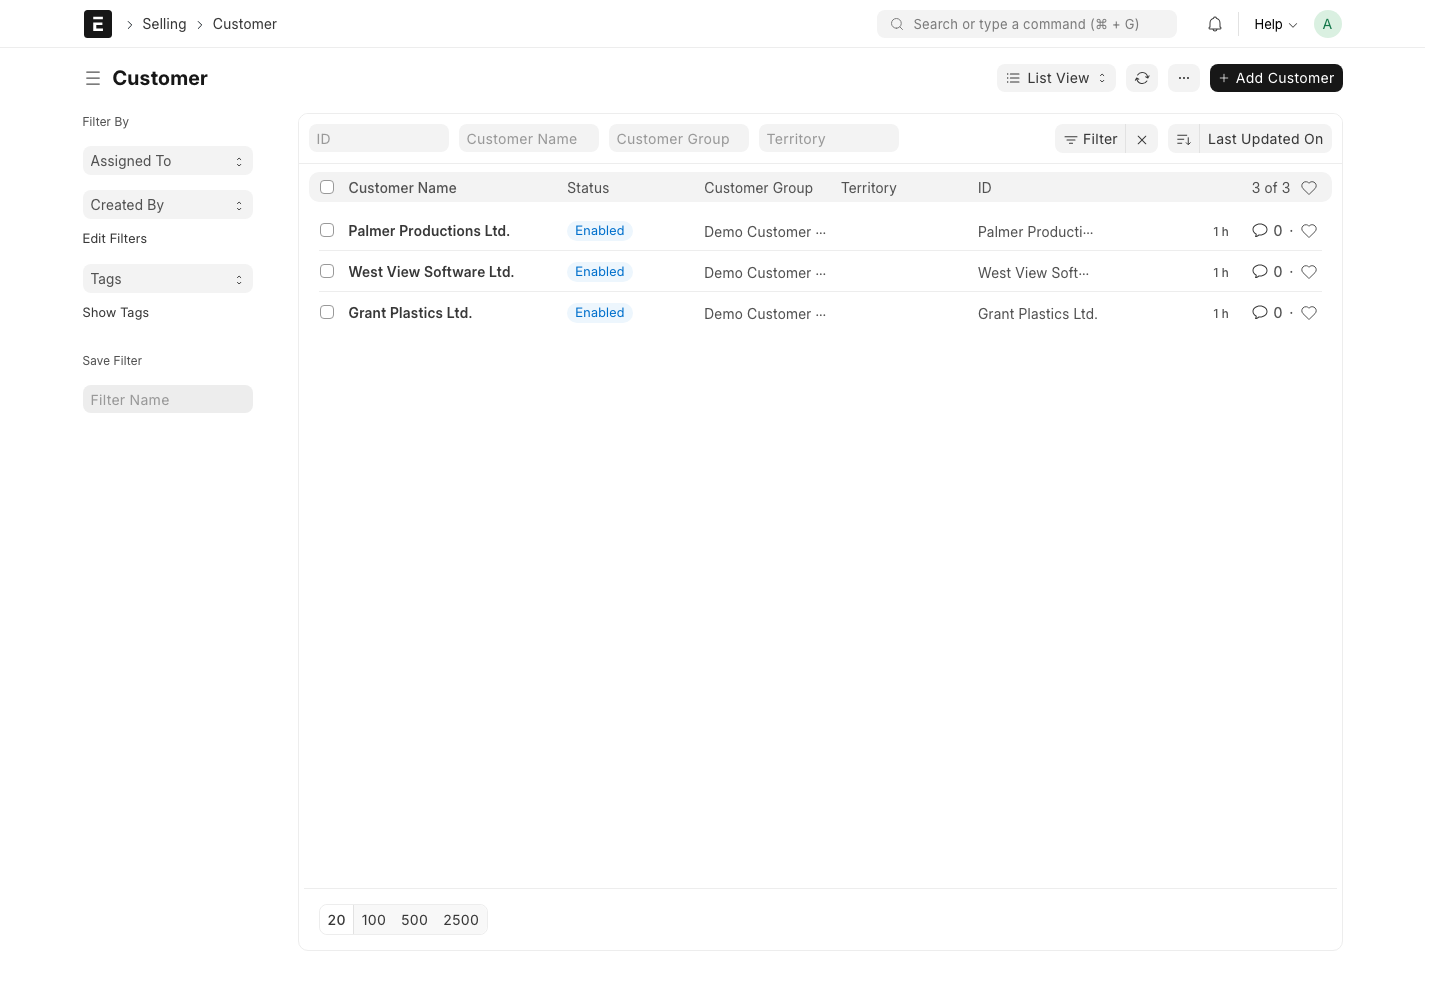The height and width of the screenshot is (1000, 1440).
Task: Set page size to 100
Action: click(x=374, y=920)
